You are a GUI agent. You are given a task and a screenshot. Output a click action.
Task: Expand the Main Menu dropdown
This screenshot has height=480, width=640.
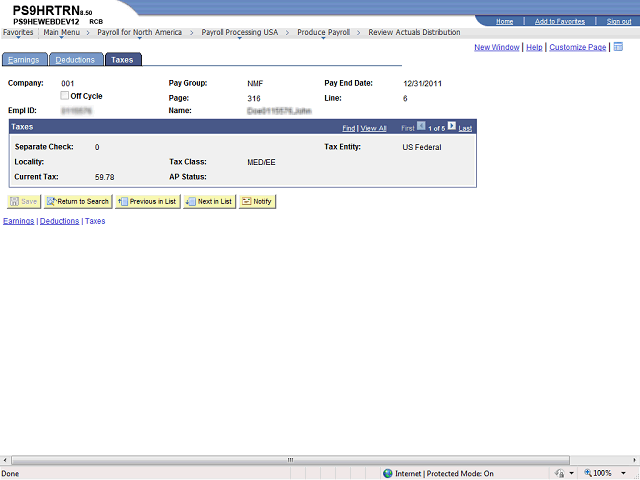point(62,32)
